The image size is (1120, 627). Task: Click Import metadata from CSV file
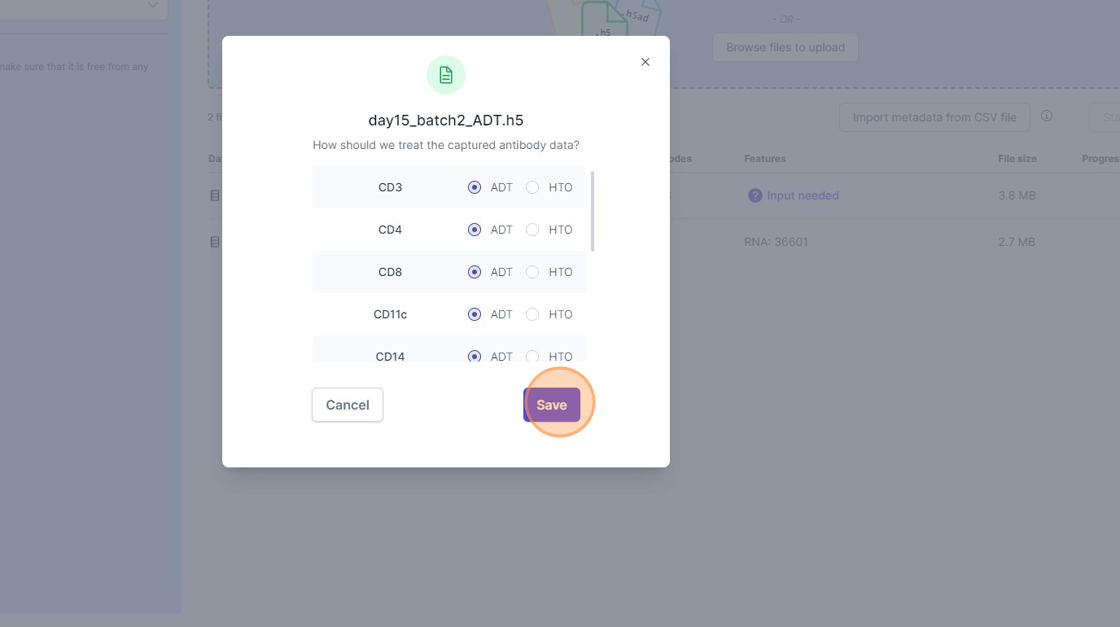(x=934, y=117)
